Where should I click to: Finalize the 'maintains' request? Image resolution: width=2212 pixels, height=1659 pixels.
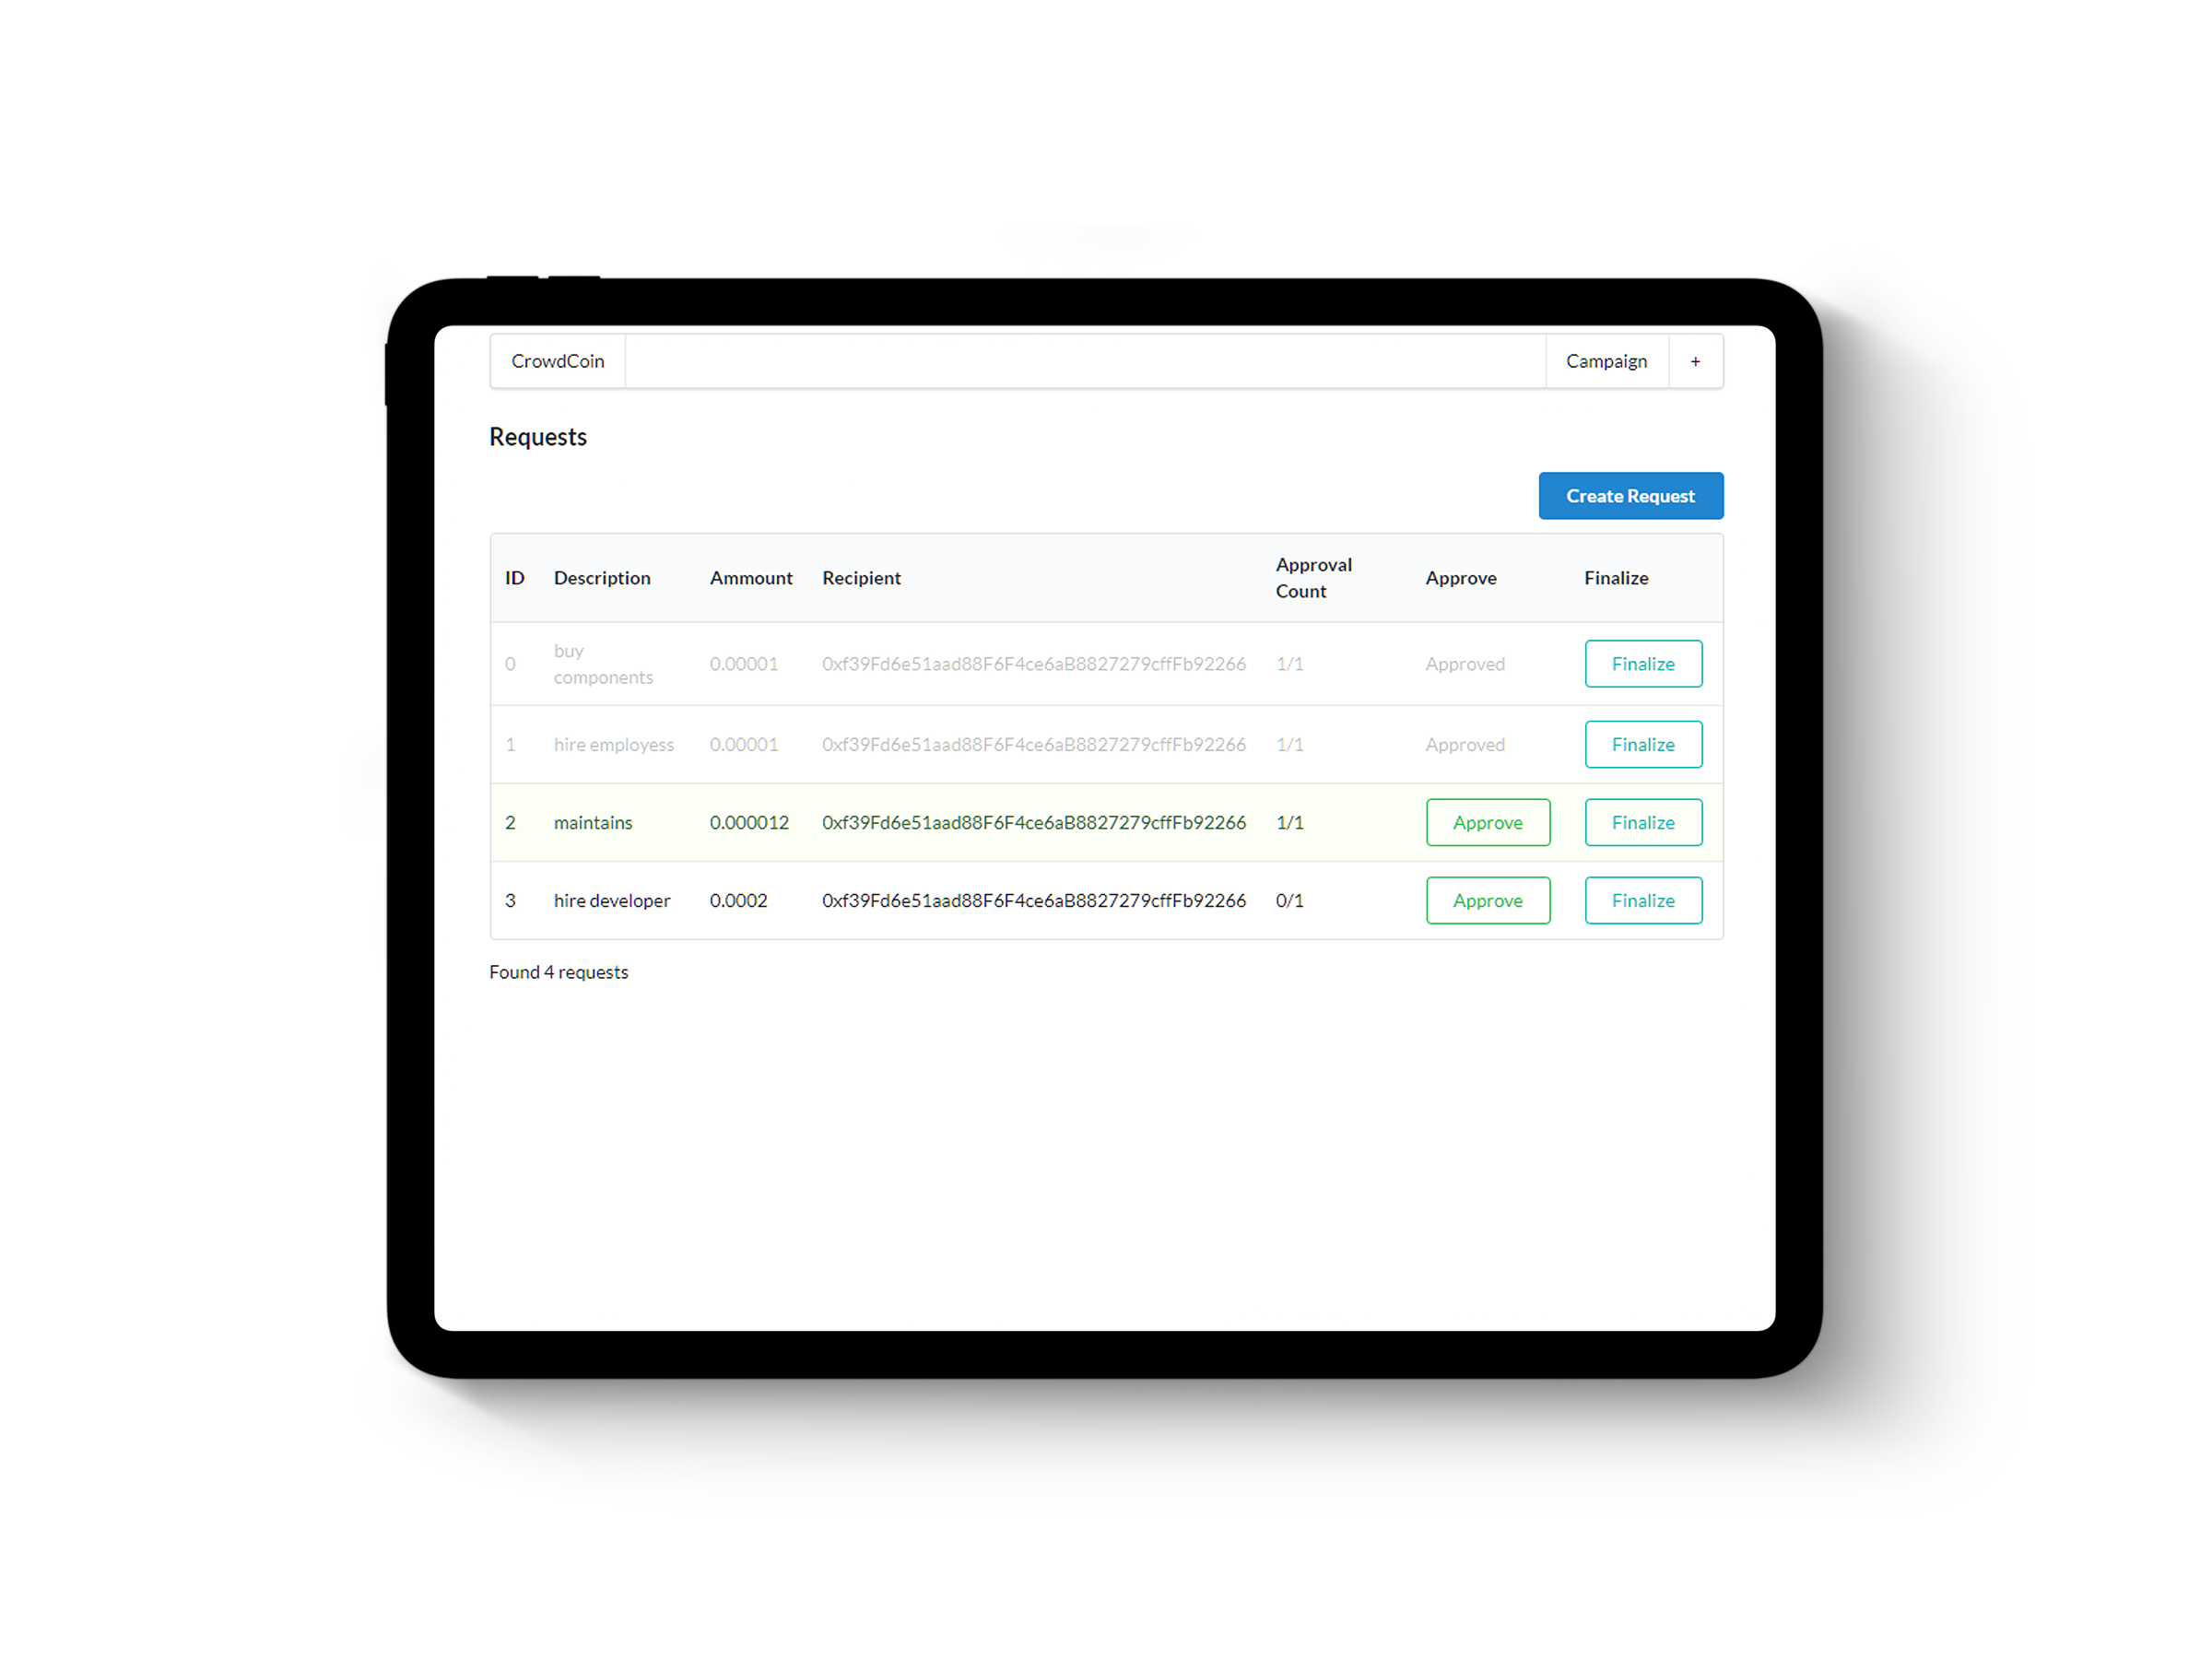click(x=1643, y=822)
